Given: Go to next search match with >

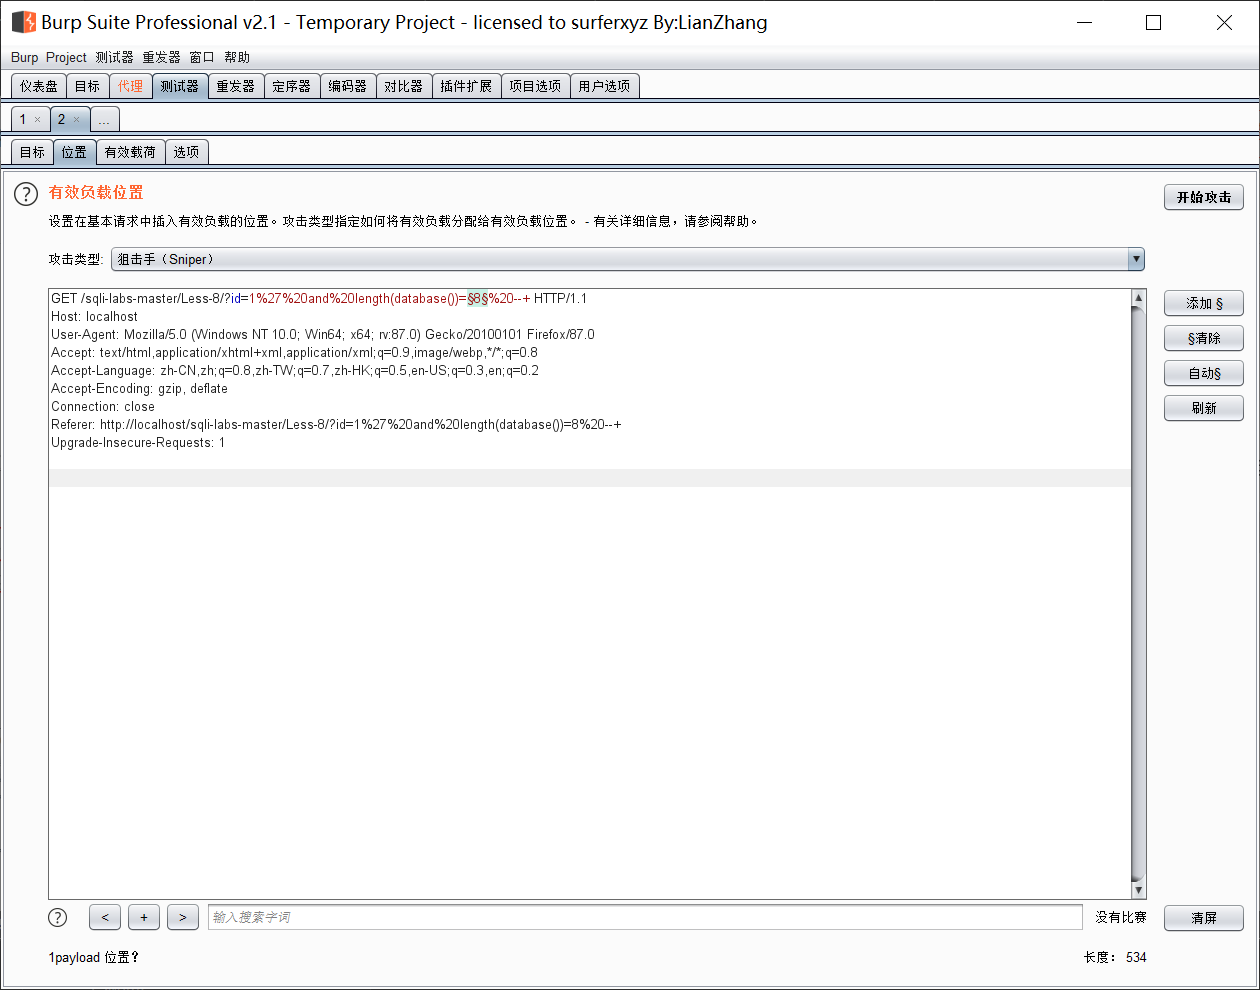Looking at the screenshot, I should [x=183, y=917].
